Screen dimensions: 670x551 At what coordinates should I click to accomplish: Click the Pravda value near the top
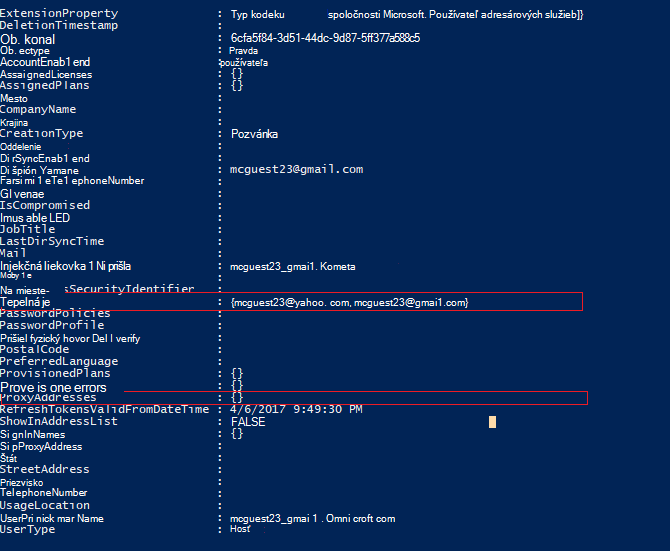[x=244, y=51]
